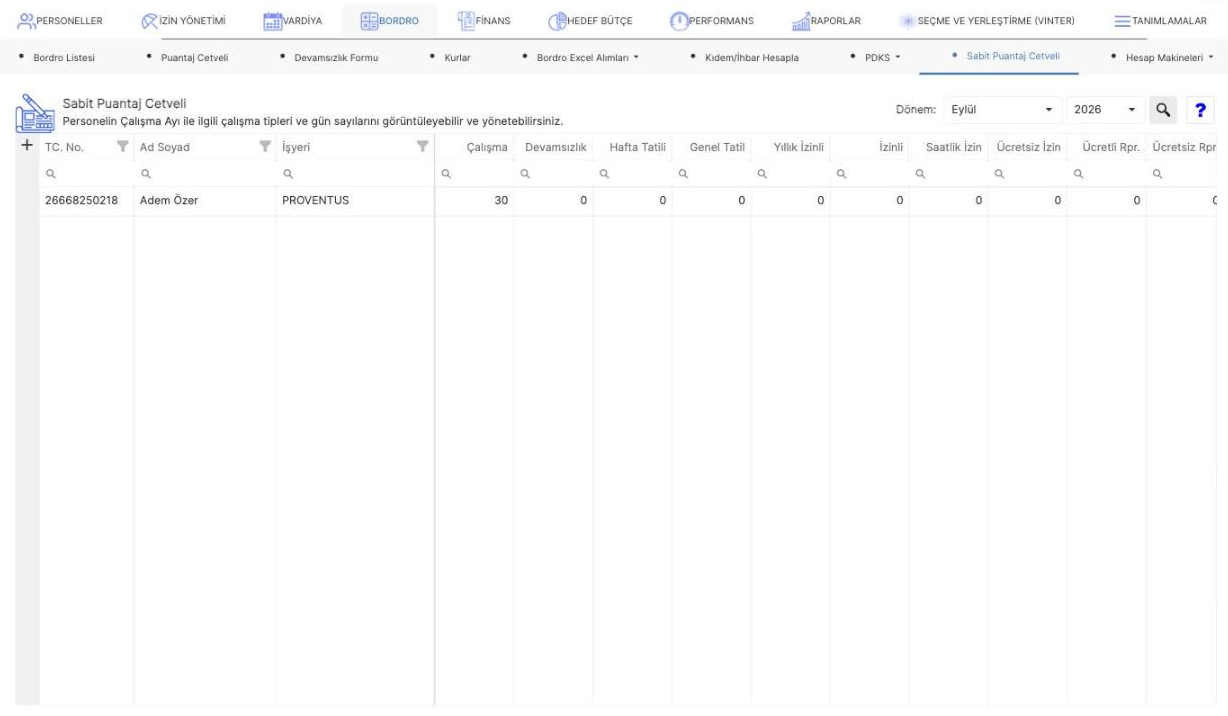Click the Ad Soyad search filter field
This screenshot has width=1228, height=716.
point(205,173)
